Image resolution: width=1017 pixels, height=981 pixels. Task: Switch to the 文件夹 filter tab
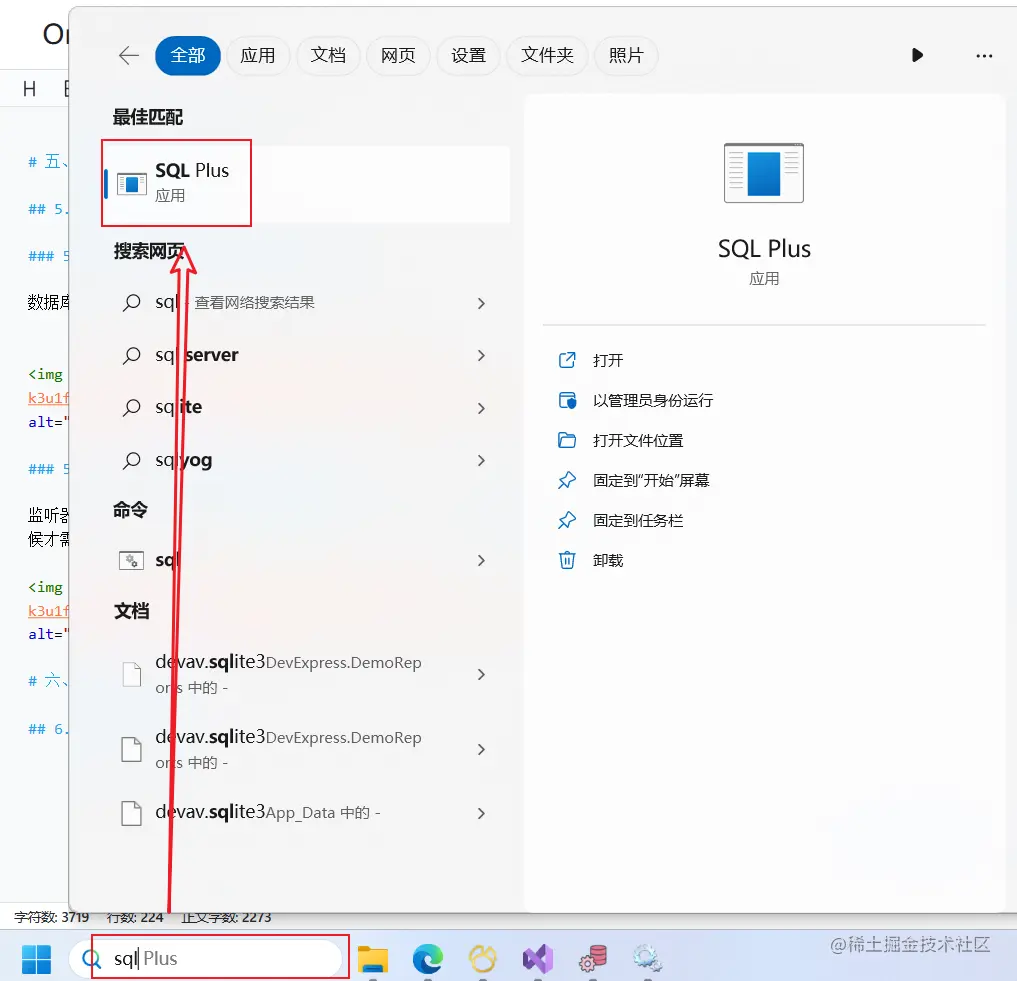547,56
